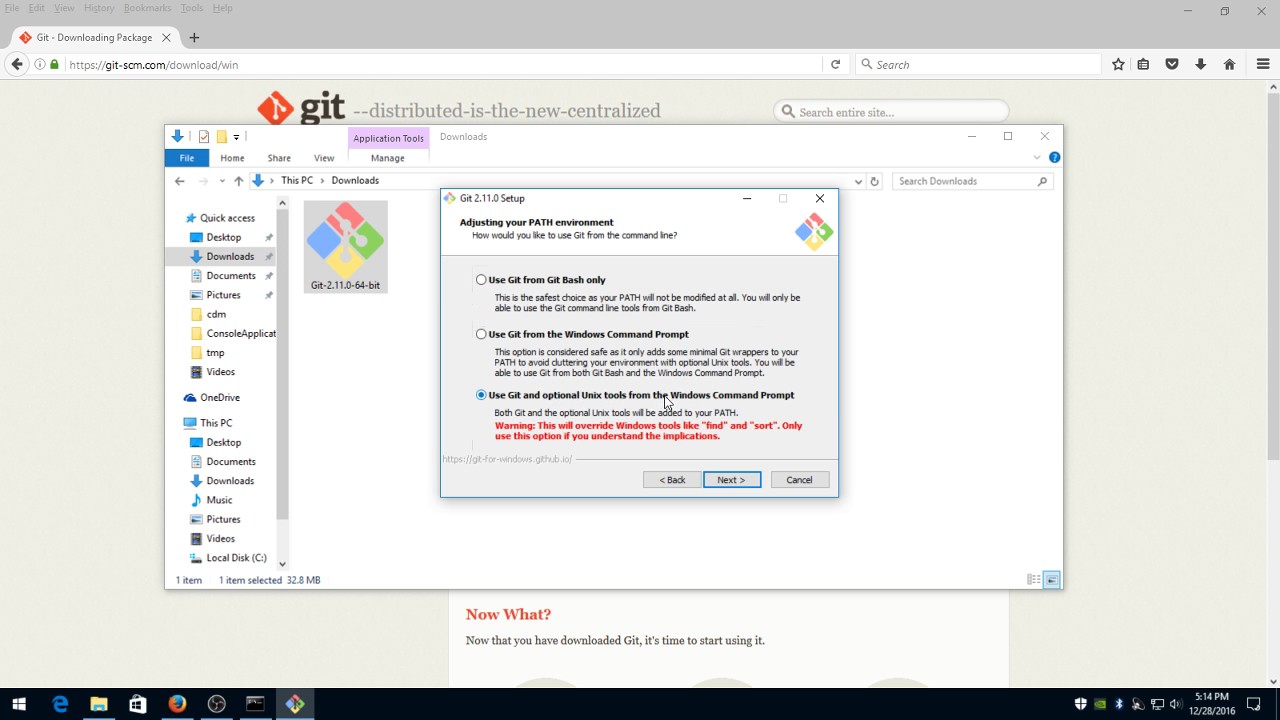Open Music under This PC
Screen dimensions: 1280x720
coord(219,500)
